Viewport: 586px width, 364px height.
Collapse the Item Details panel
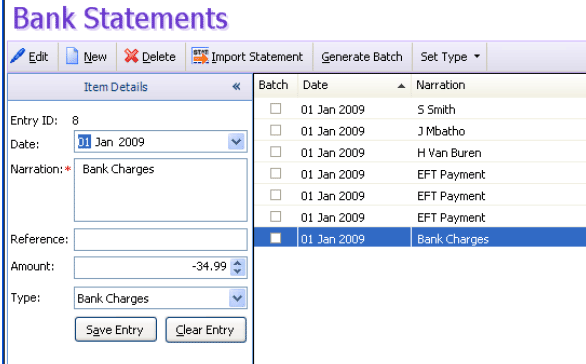pyautogui.click(x=236, y=87)
